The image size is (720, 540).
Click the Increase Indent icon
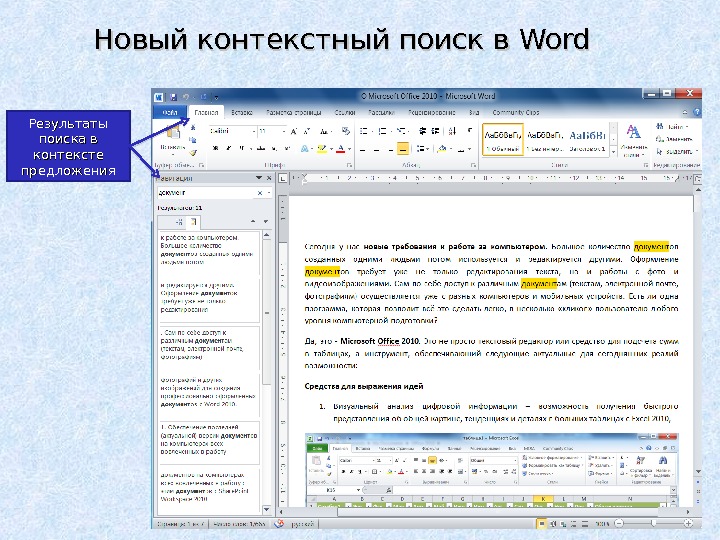pyautogui.click(x=436, y=131)
